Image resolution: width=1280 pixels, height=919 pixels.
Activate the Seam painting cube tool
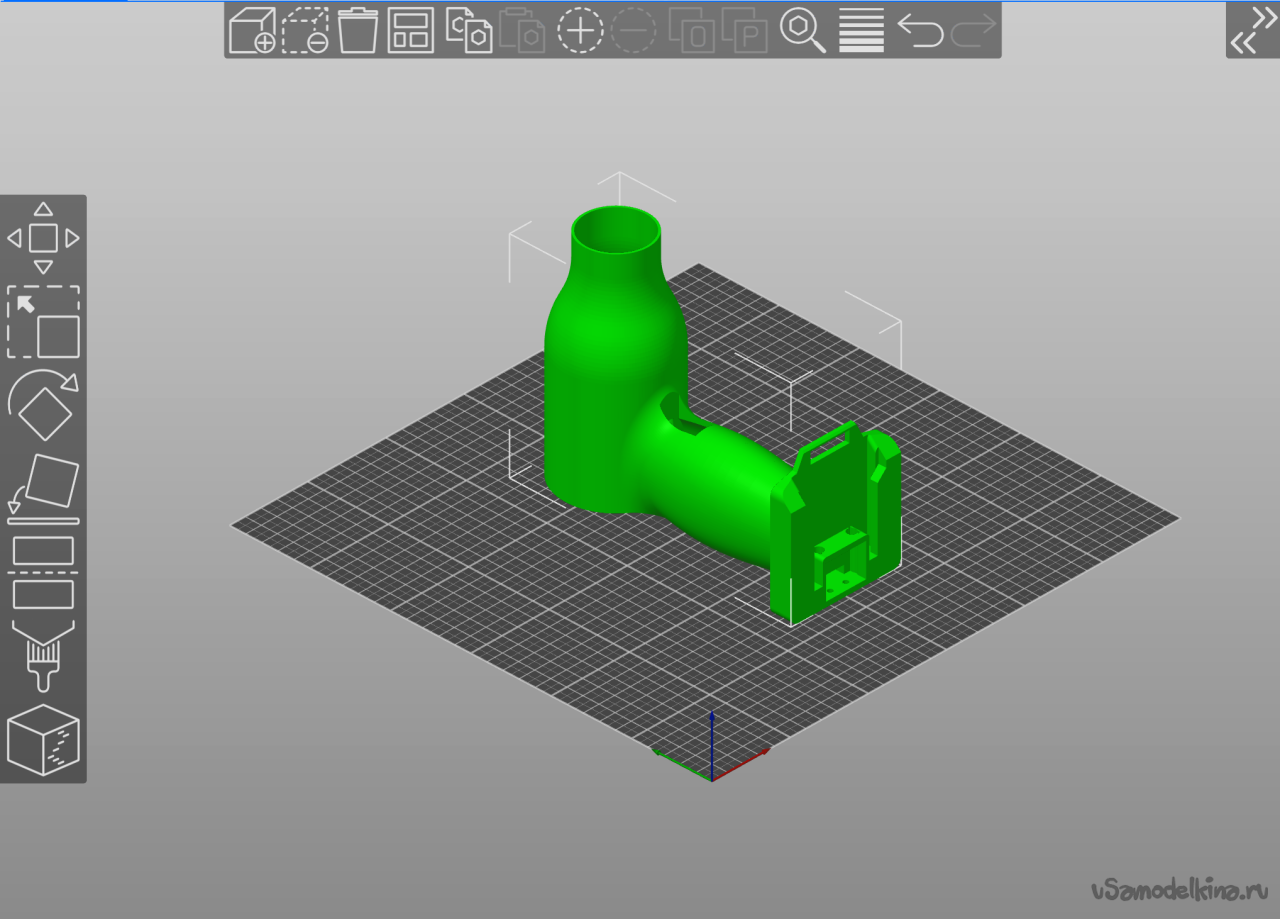[43, 740]
